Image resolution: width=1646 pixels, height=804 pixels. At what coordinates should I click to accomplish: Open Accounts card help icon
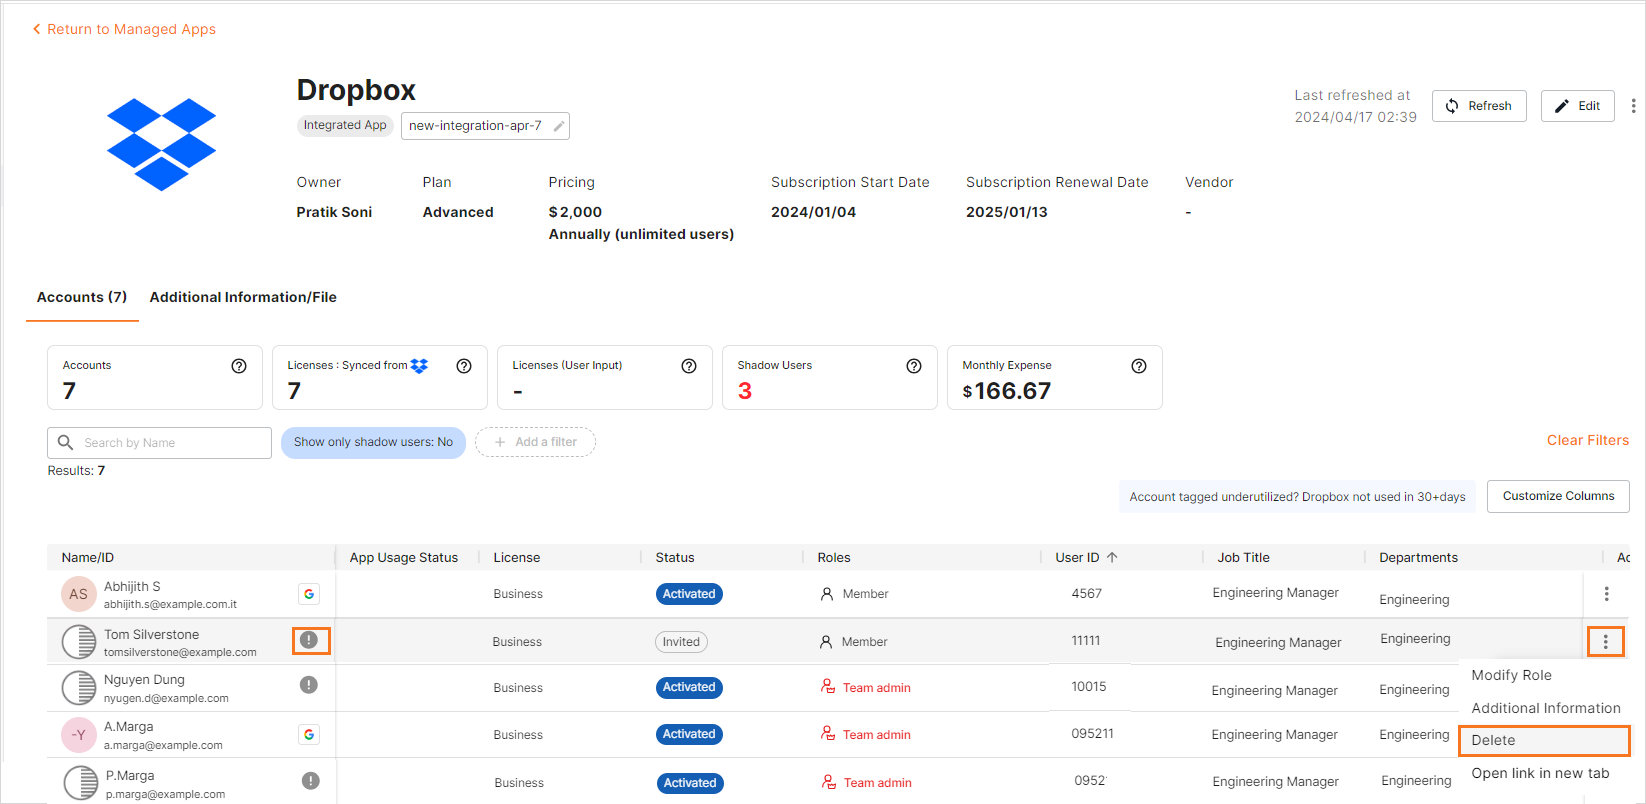point(239,366)
